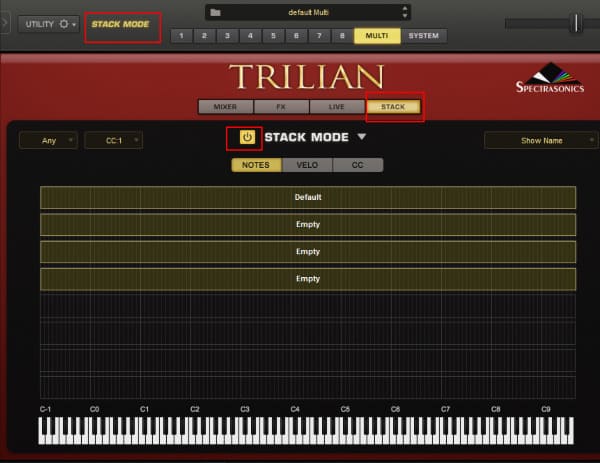
Task: Open the patch folder browser icon
Action: pyautogui.click(x=215, y=12)
